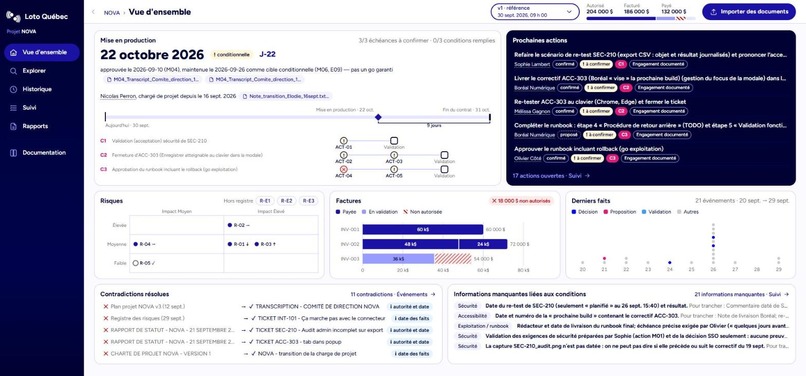
Task: Click the ACT-04 failed status icon
Action: point(343,169)
